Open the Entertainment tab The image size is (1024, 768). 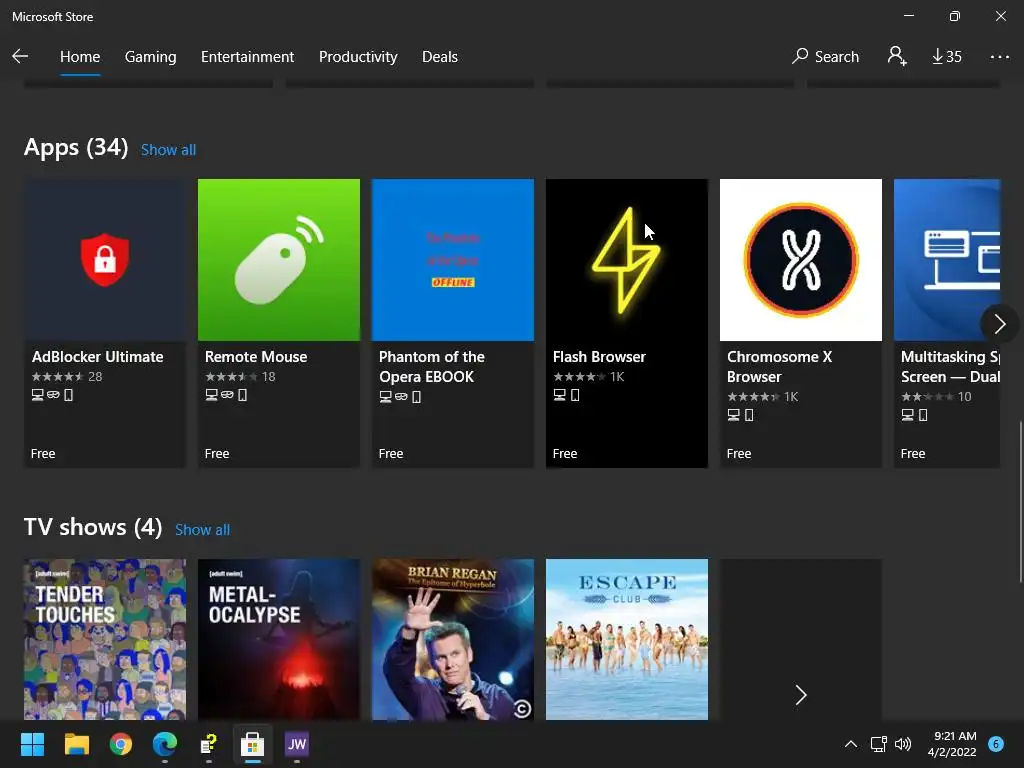click(248, 57)
